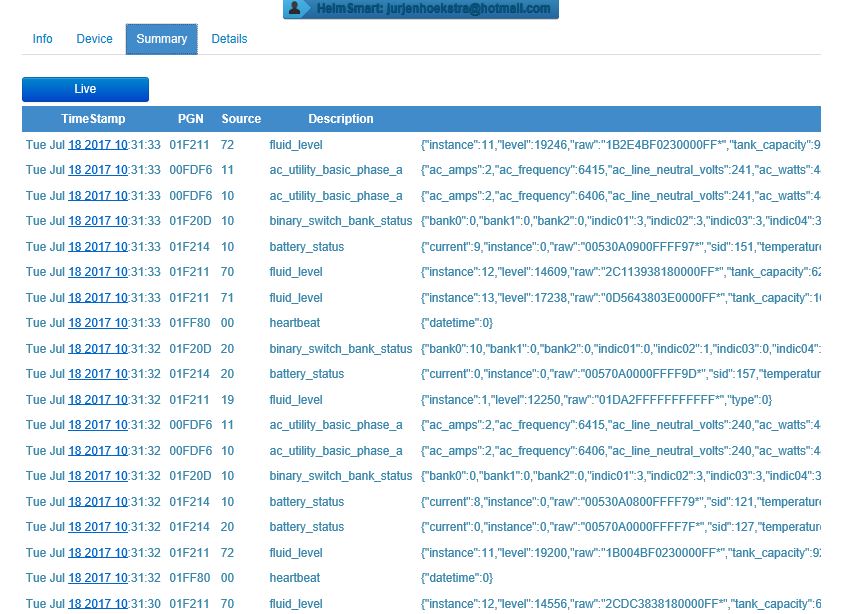Click the user profile icon in header

[296, 9]
